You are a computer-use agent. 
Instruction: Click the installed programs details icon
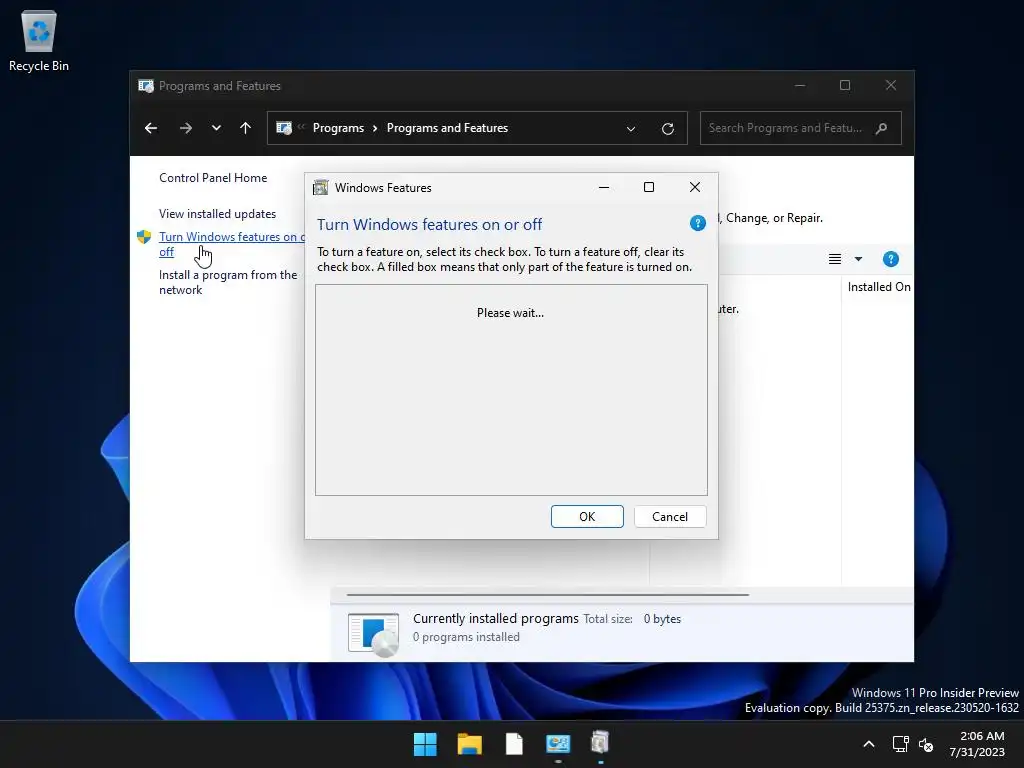coord(374,633)
